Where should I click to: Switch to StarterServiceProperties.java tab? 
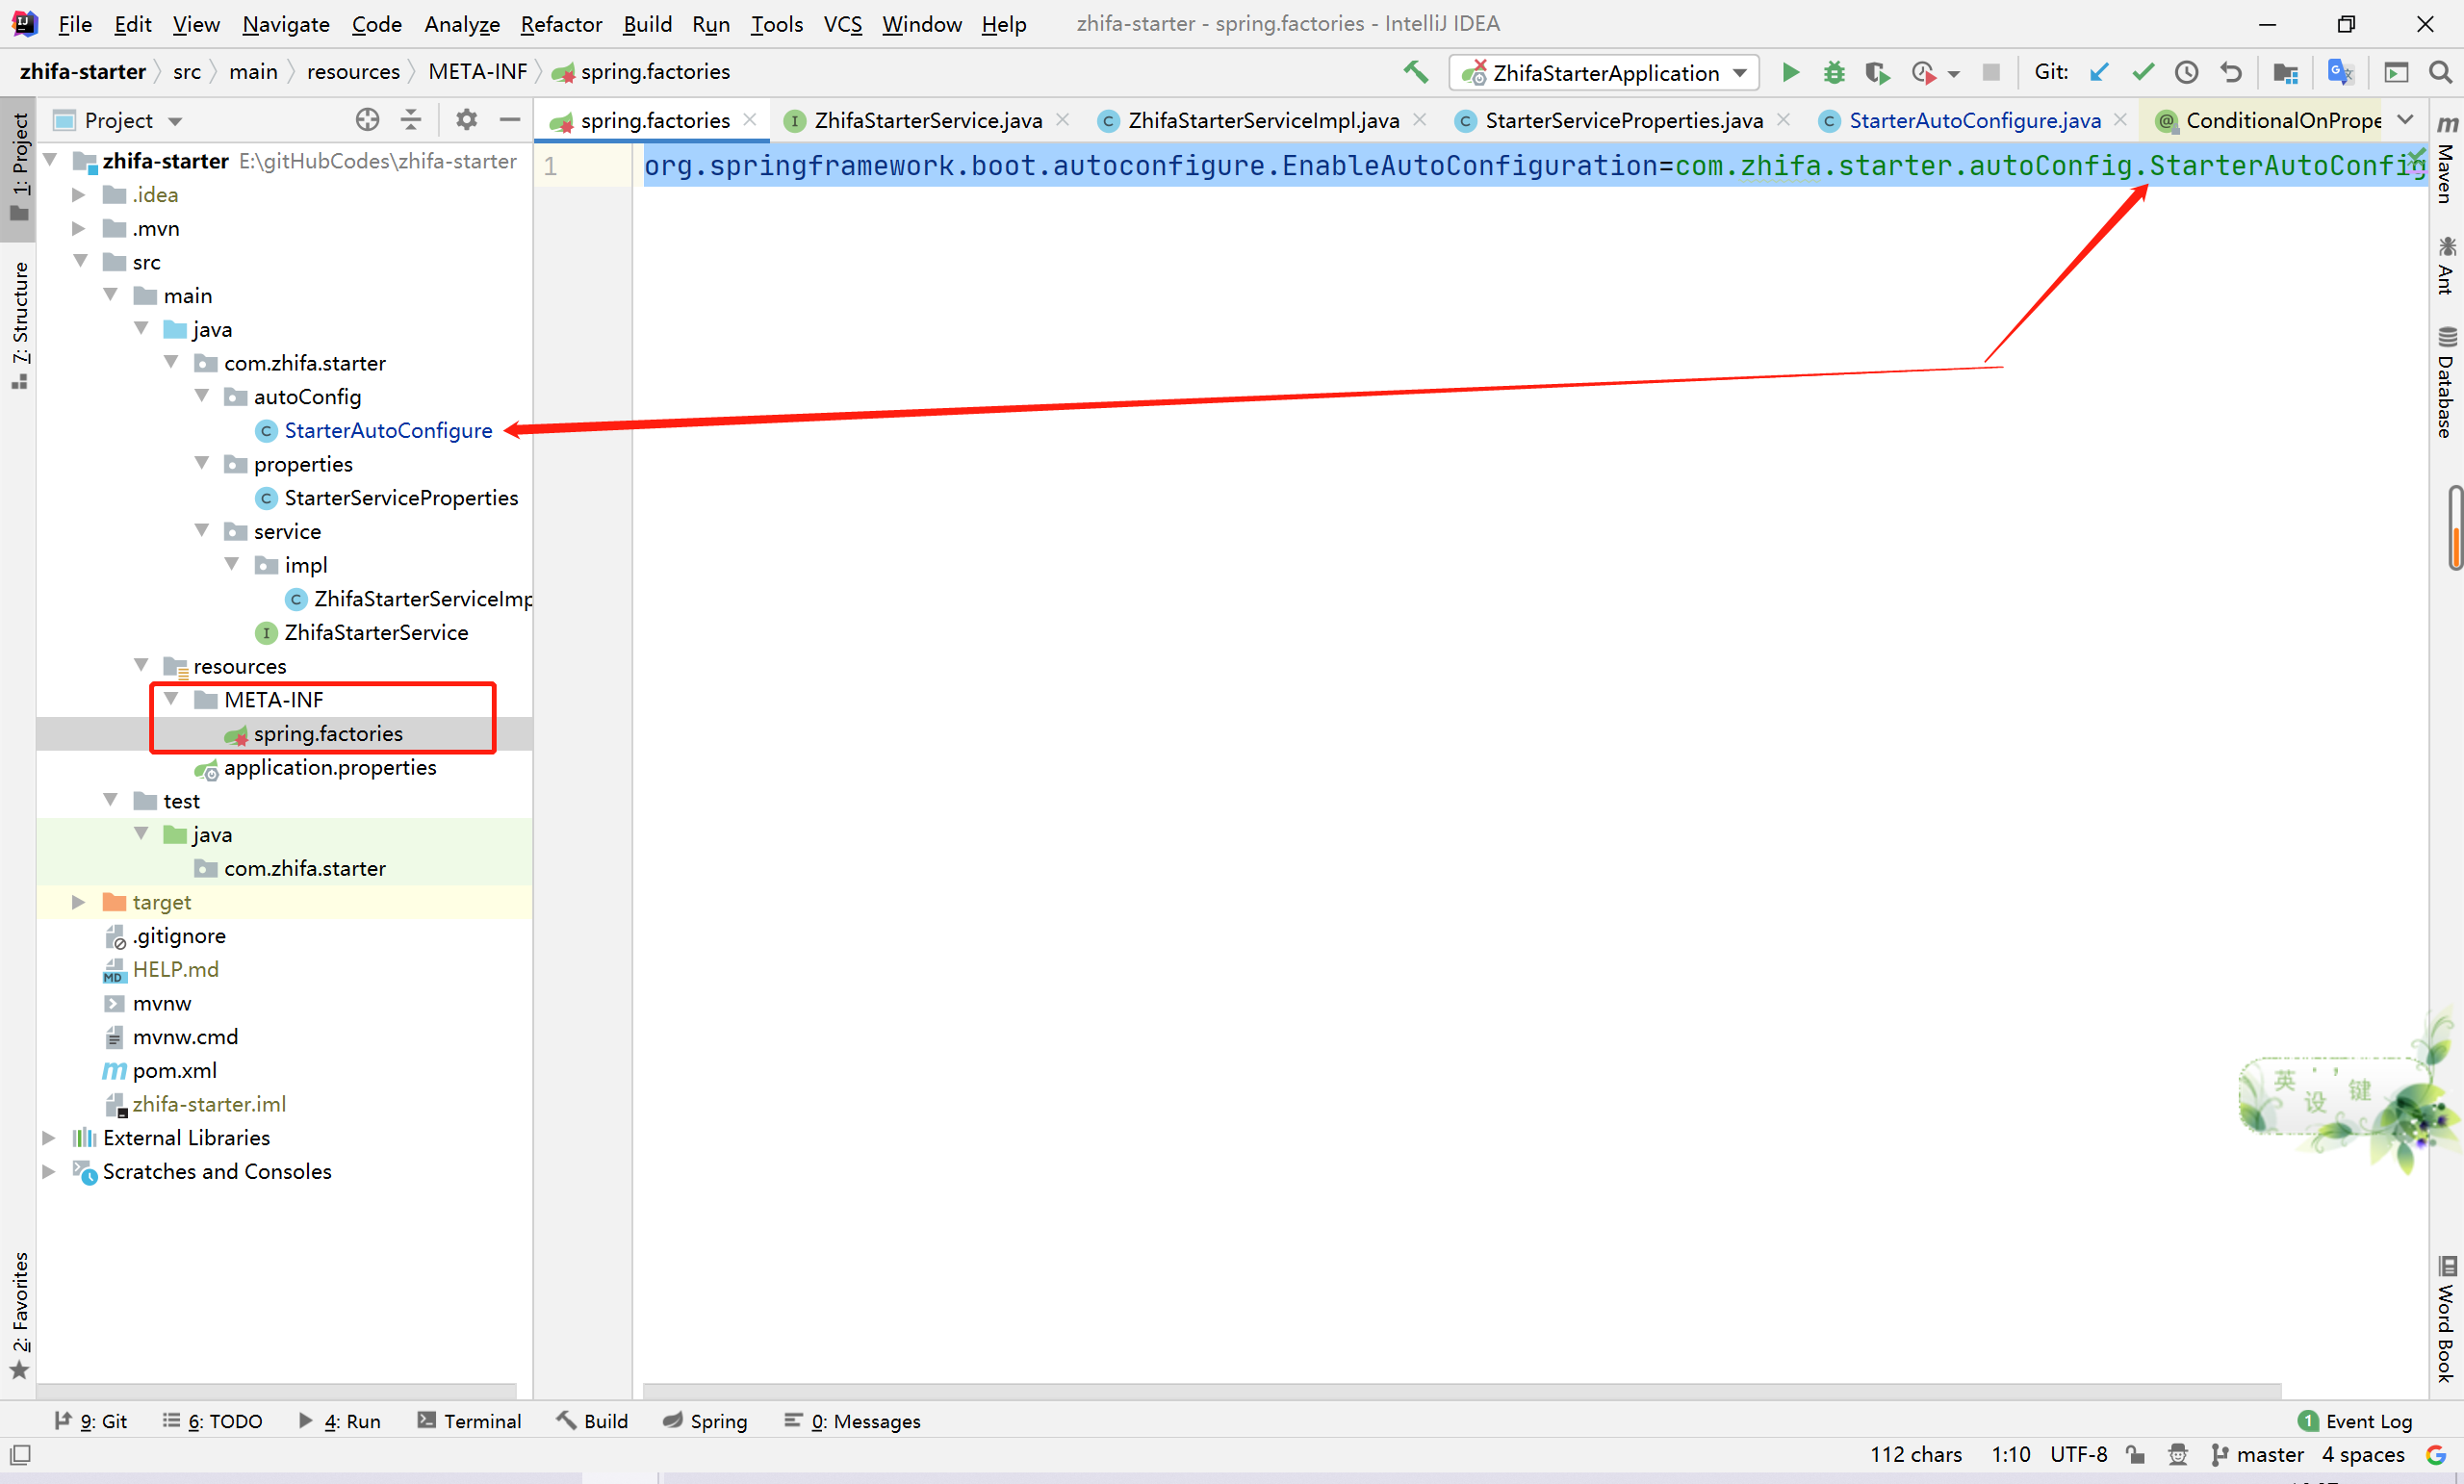click(x=1622, y=121)
